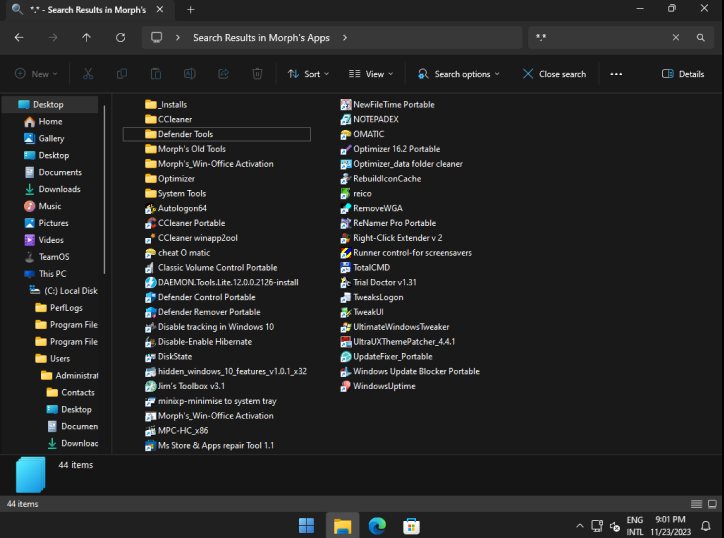The height and width of the screenshot is (538, 724).
Task: Select Jim's Toolbox v3.1 item
Action: (185, 386)
